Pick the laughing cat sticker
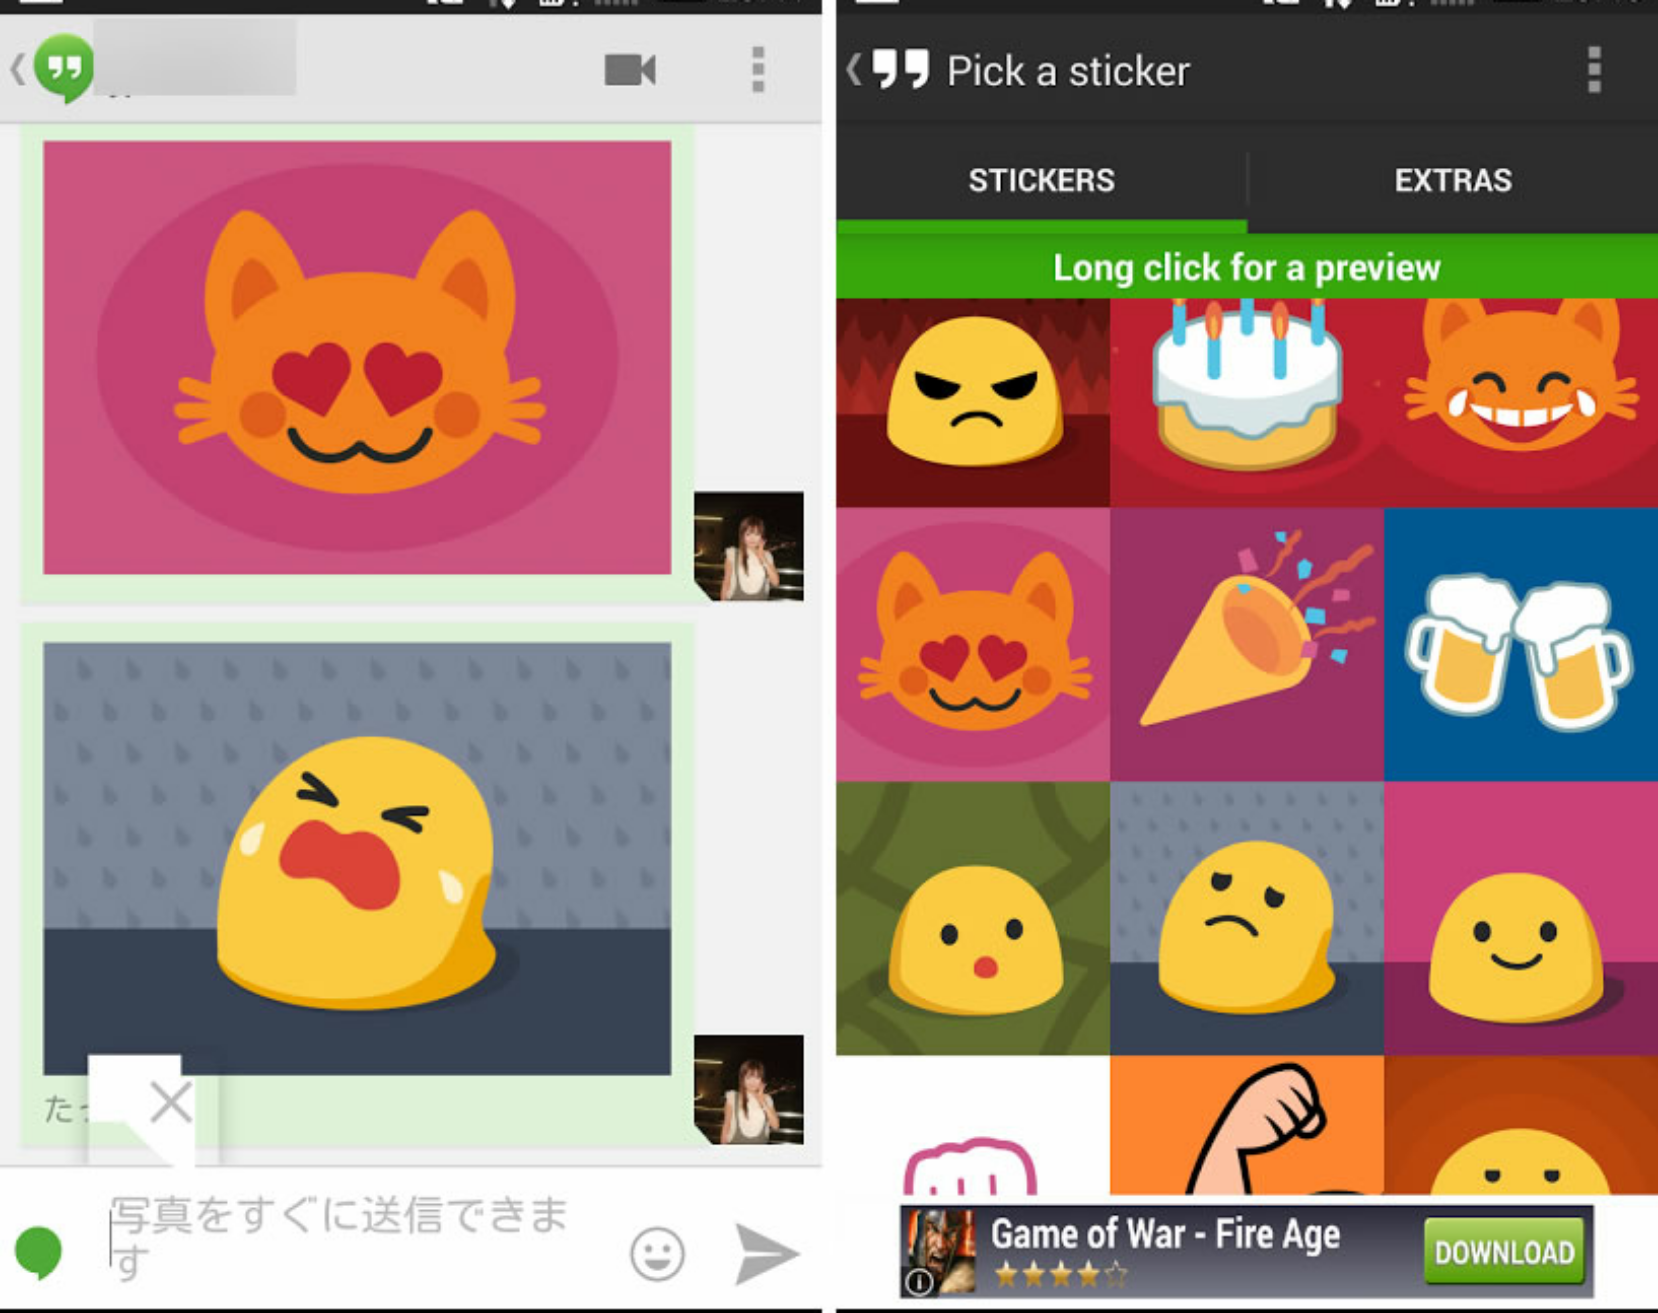 pos(1521,403)
